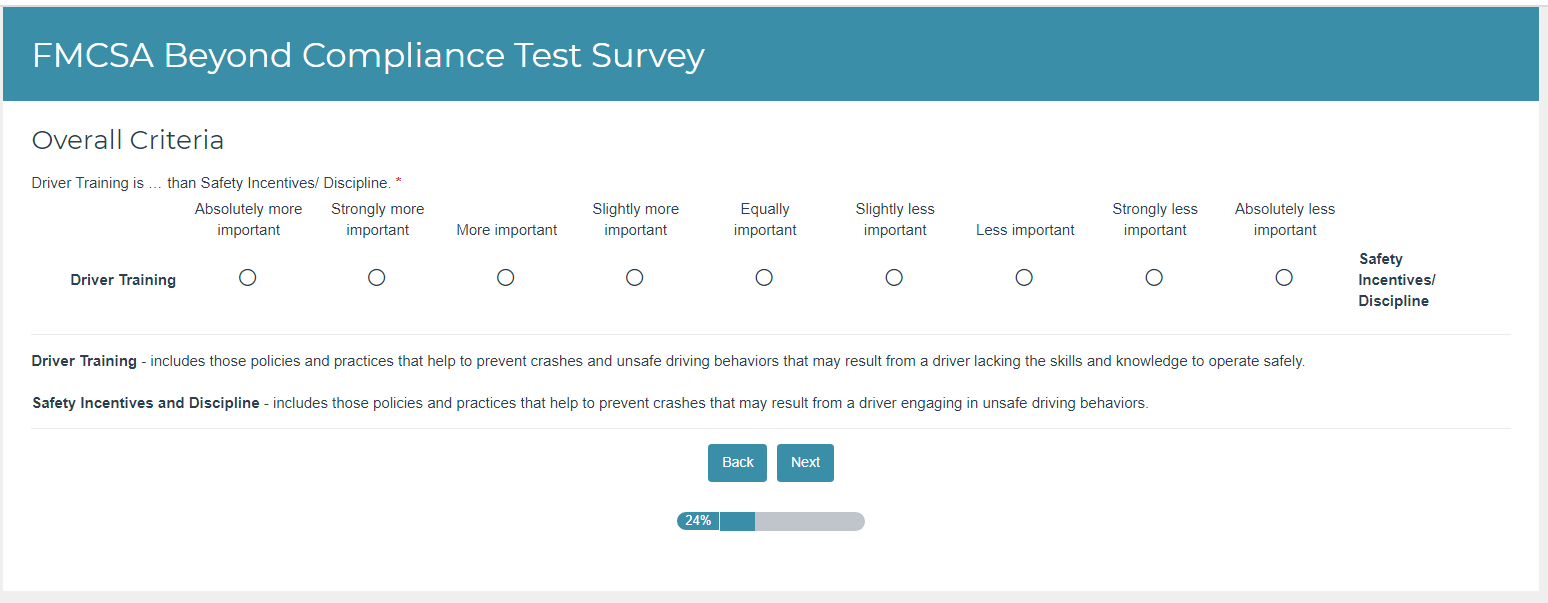Choose the Slightly less important radio button
Image resolution: width=1548 pixels, height=603 pixels.
tap(894, 278)
